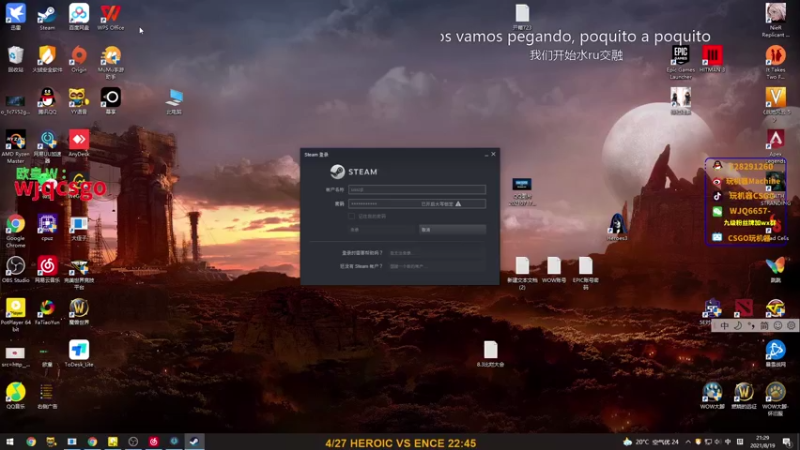The image size is (800, 450).
Task: Open the Dota 2 red desktop icon
Action: pyautogui.click(x=744, y=308)
